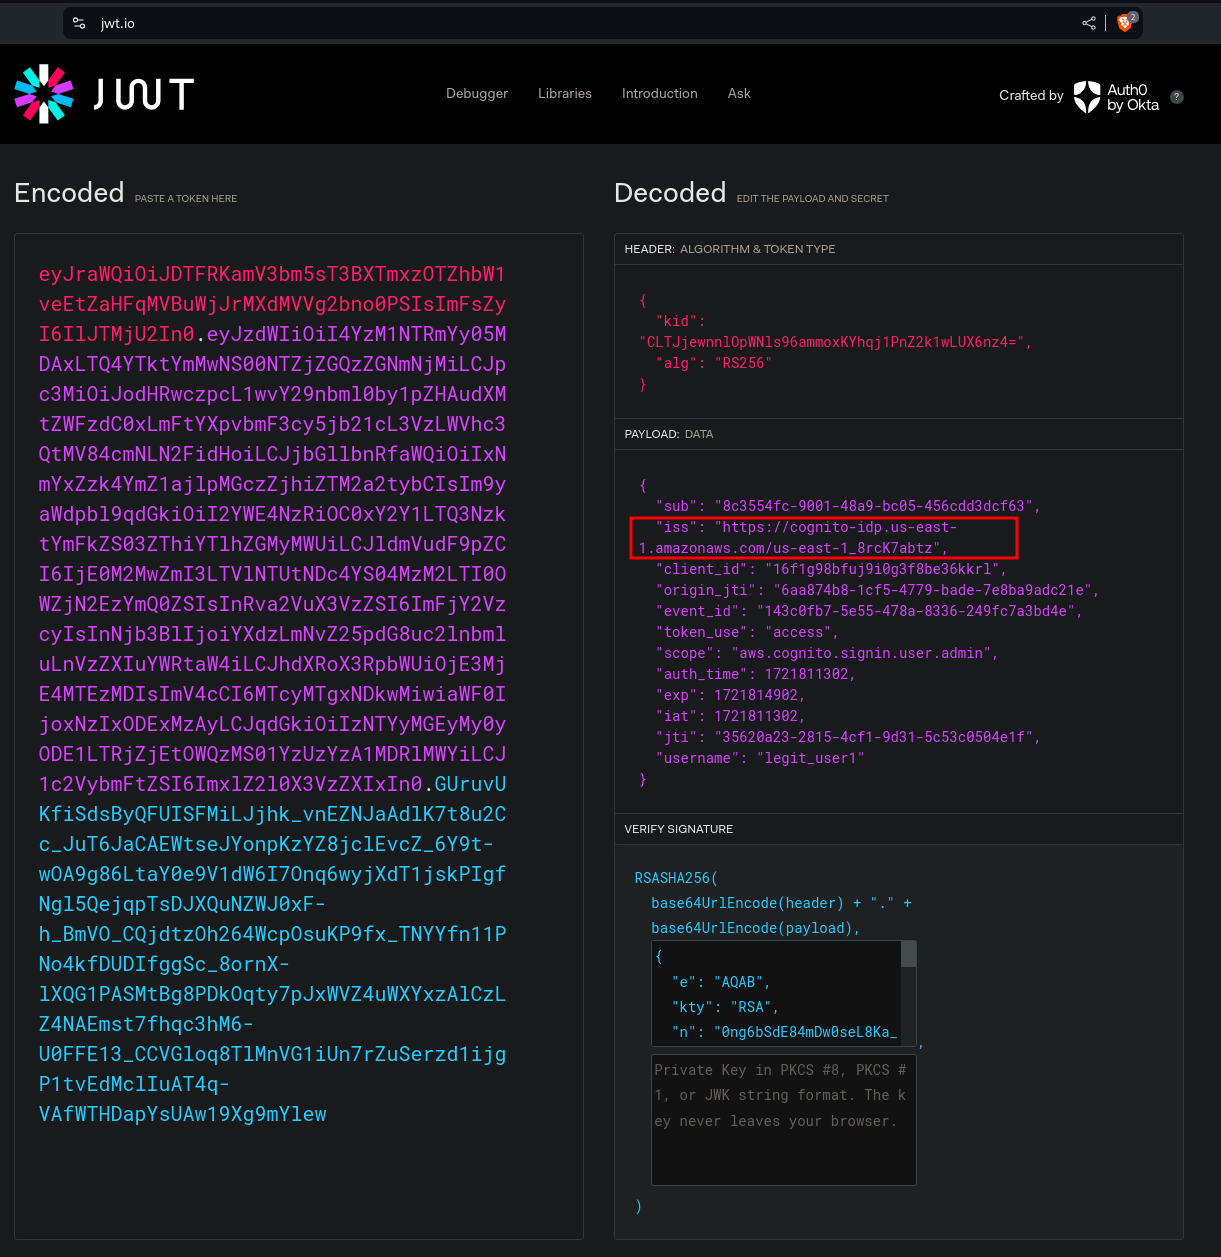Click the JWT wordmark text in header
1221x1257 pixels.
coord(143,94)
